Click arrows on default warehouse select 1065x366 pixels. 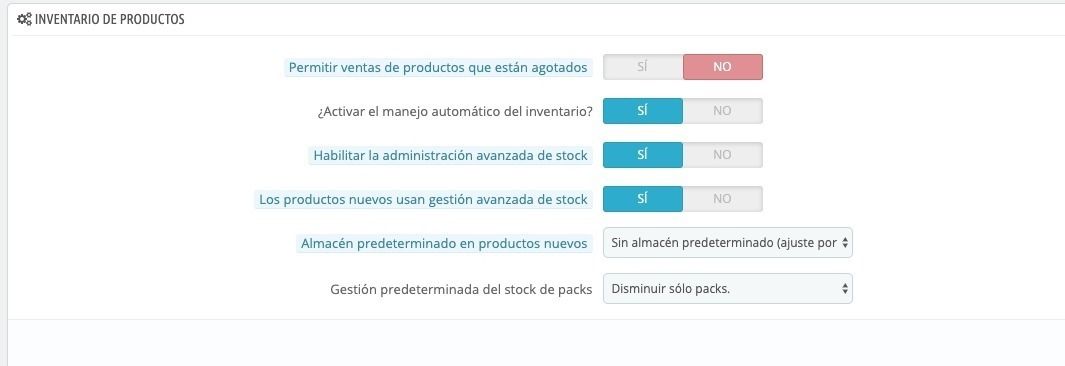click(x=844, y=243)
